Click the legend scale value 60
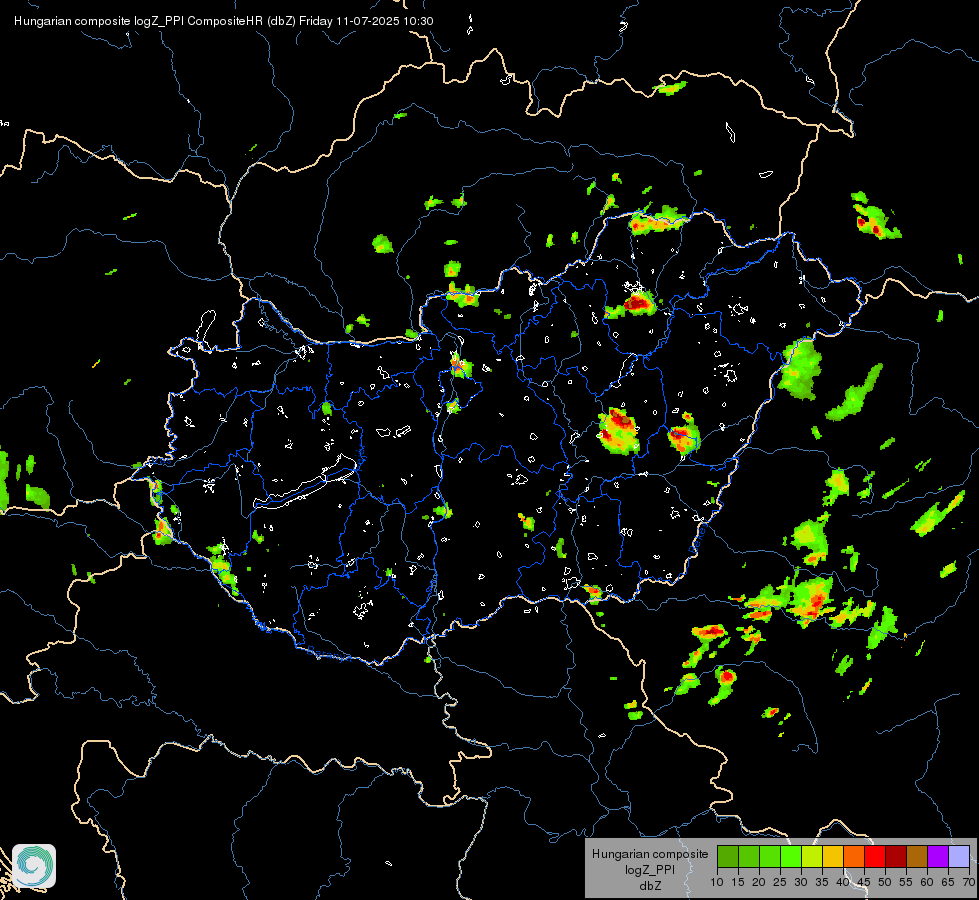Screen dimensions: 979x900 tap(927, 883)
